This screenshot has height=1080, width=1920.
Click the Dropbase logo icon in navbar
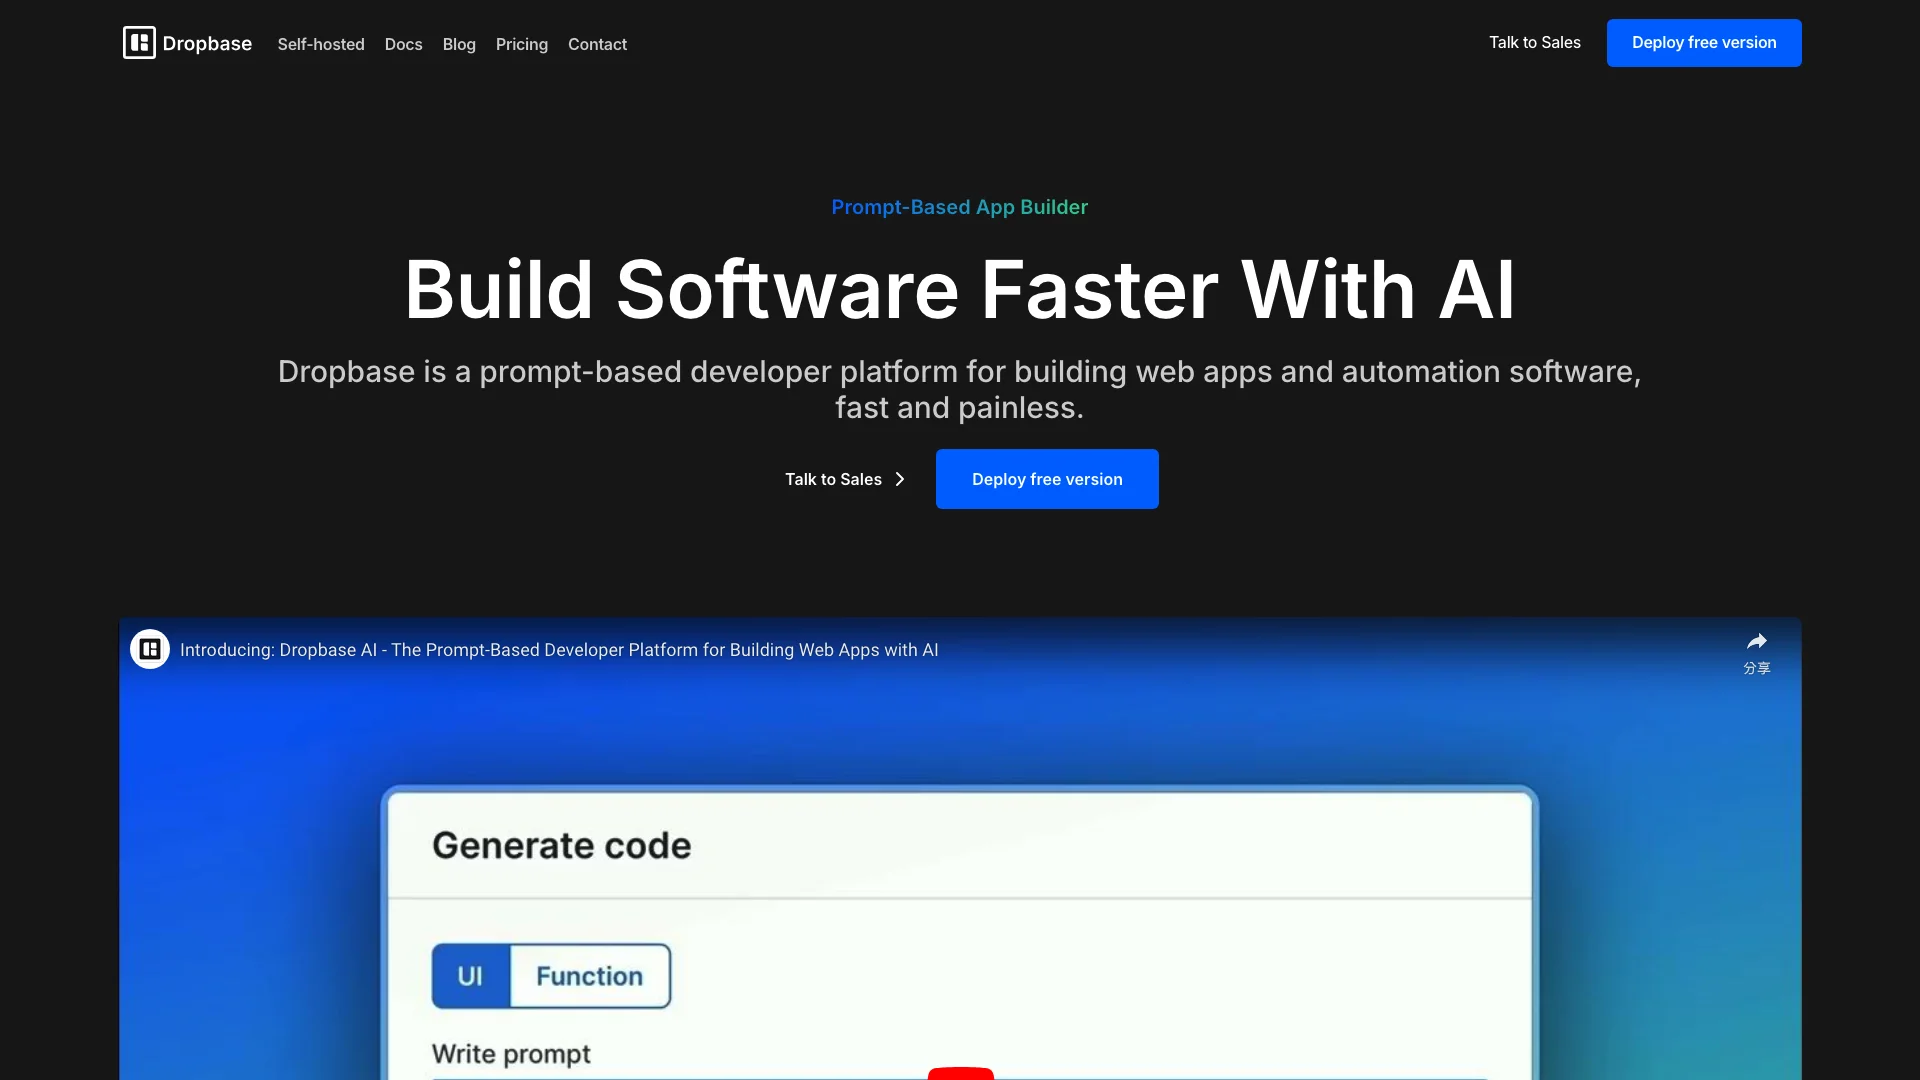coord(139,43)
